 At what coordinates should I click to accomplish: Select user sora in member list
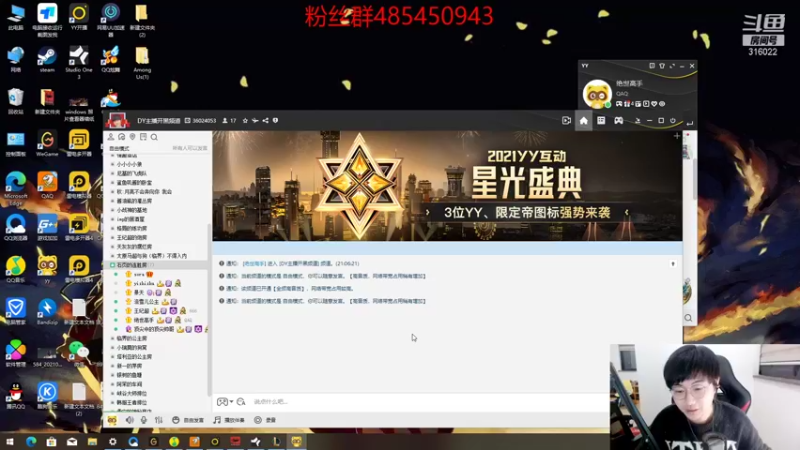[139, 274]
